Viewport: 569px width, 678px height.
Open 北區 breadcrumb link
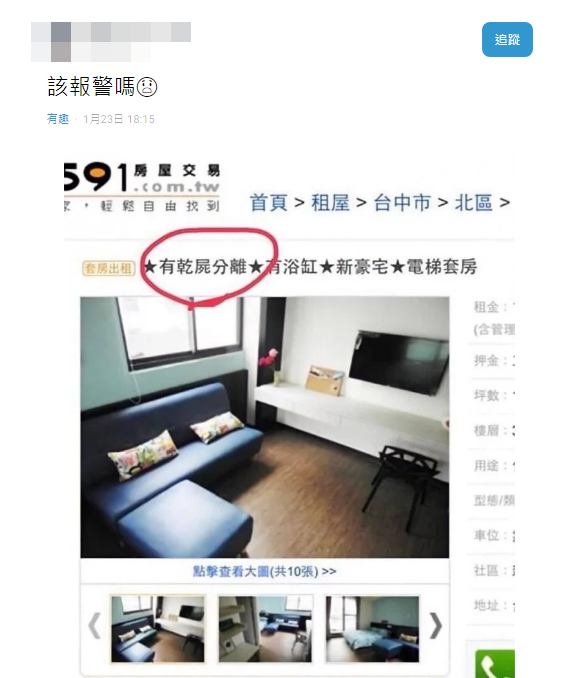[x=473, y=203]
